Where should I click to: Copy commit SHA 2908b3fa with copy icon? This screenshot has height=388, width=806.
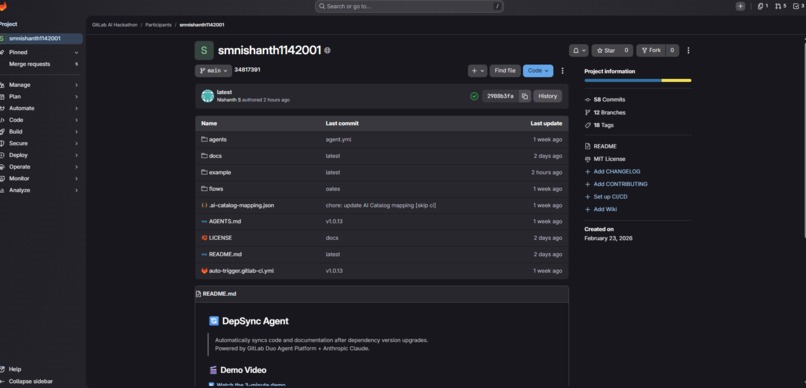tap(525, 96)
